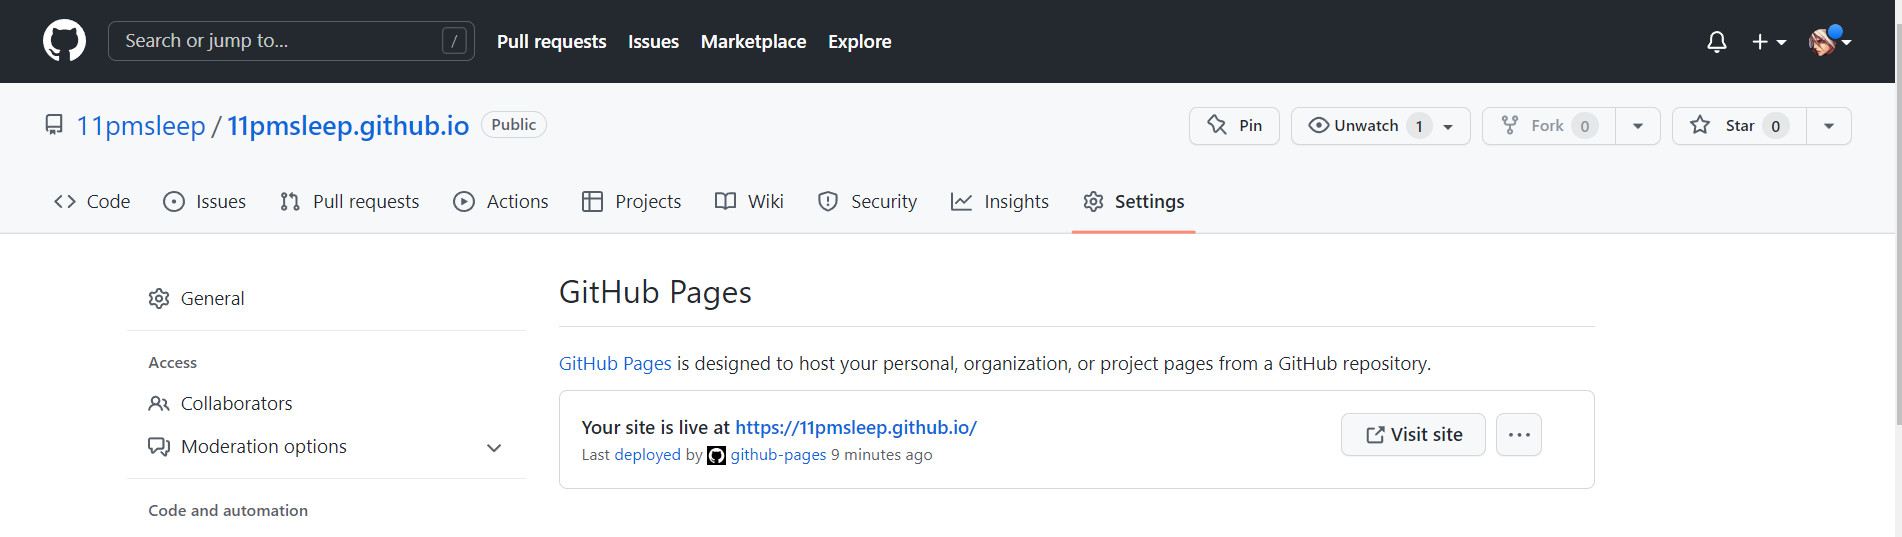Open the Projects tab
1902x537 pixels.
click(631, 201)
